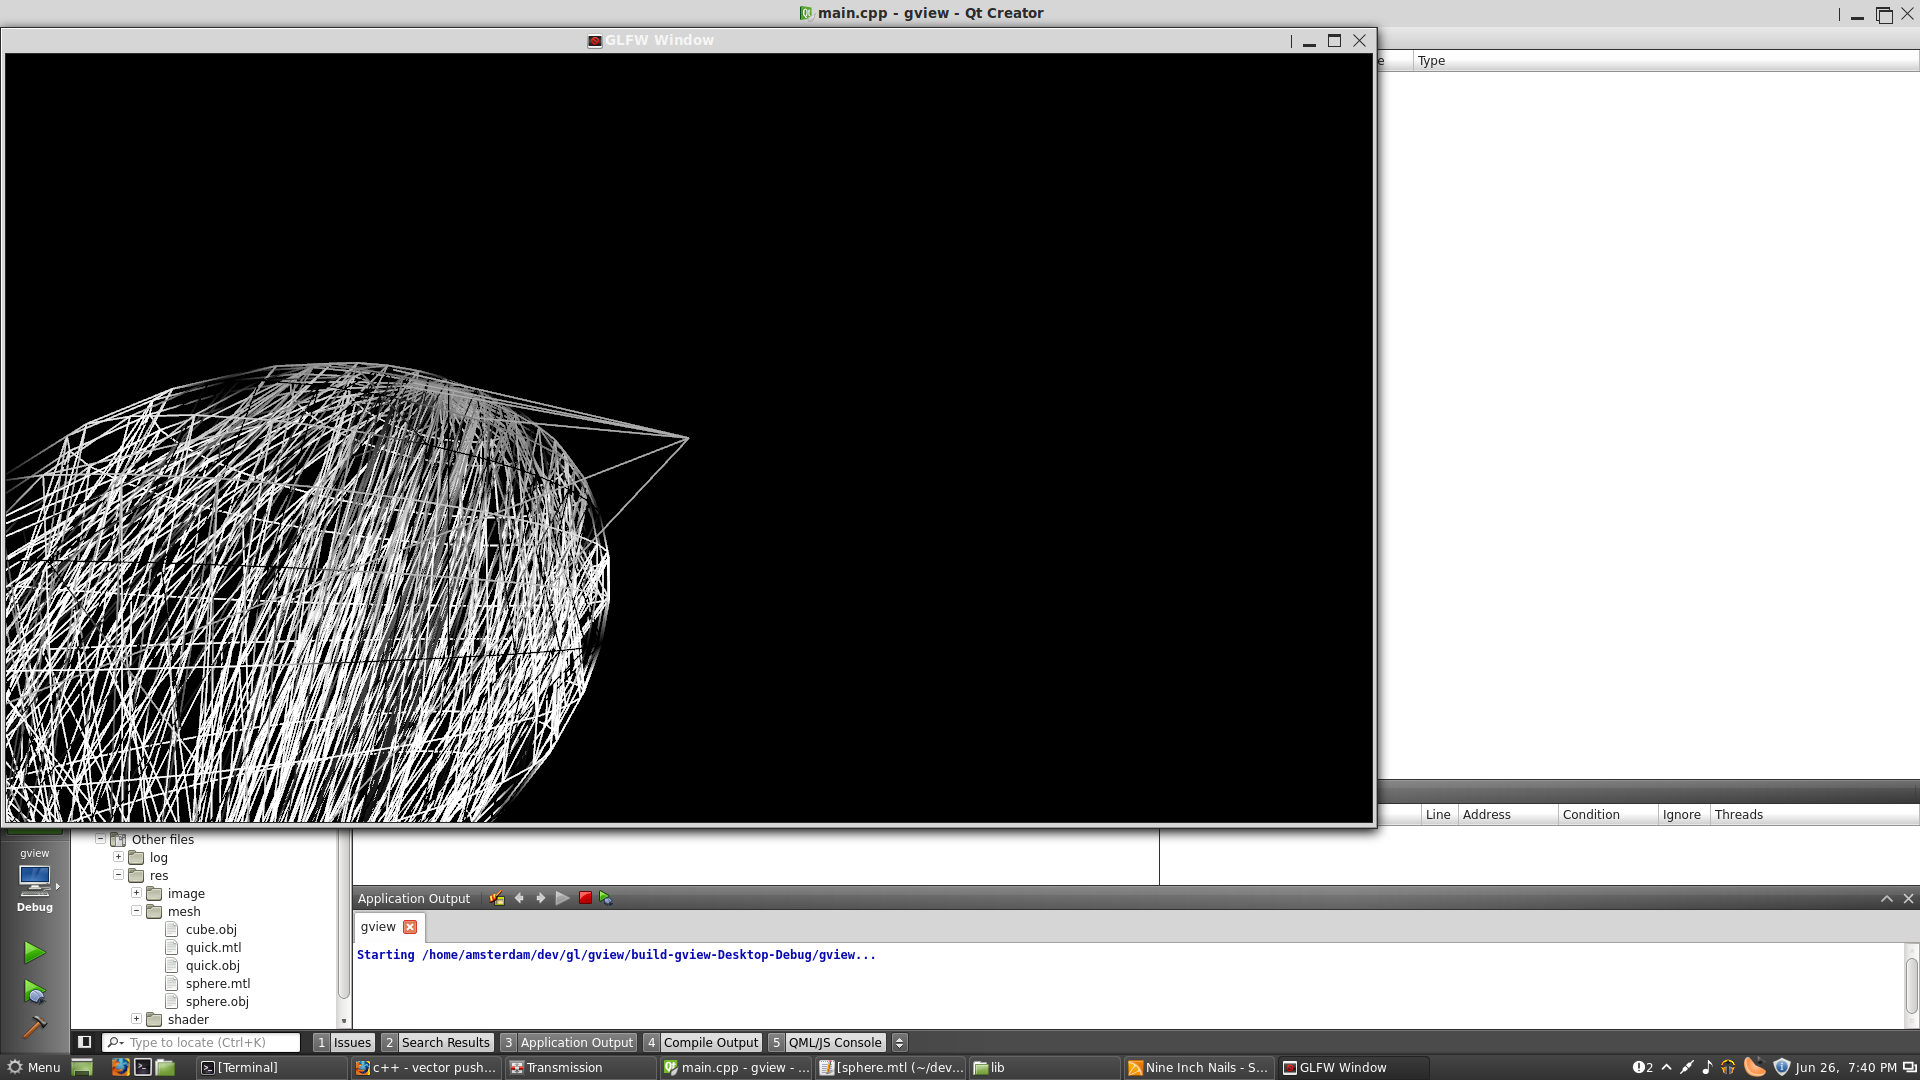The width and height of the screenshot is (1920, 1080).
Task: Expand the mesh folder in file tree
Action: (x=137, y=911)
